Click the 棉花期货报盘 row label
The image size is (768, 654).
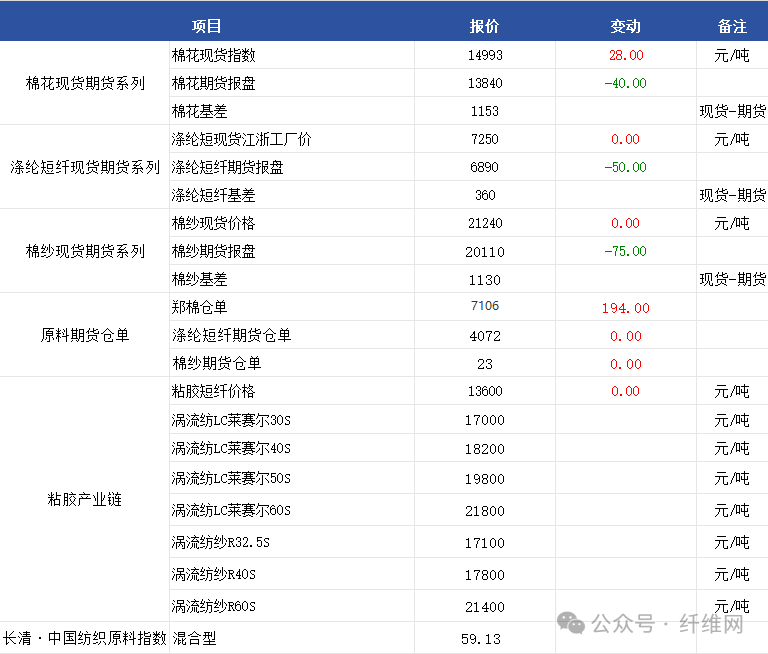[x=214, y=83]
